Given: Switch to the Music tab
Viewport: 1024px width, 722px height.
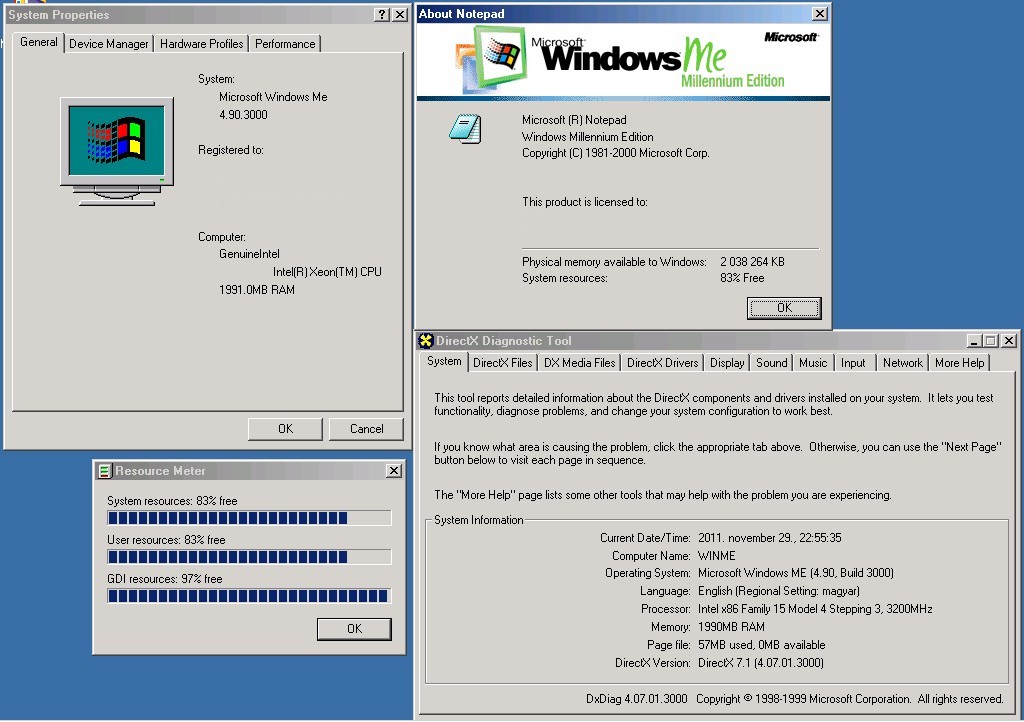Looking at the screenshot, I should coord(813,363).
